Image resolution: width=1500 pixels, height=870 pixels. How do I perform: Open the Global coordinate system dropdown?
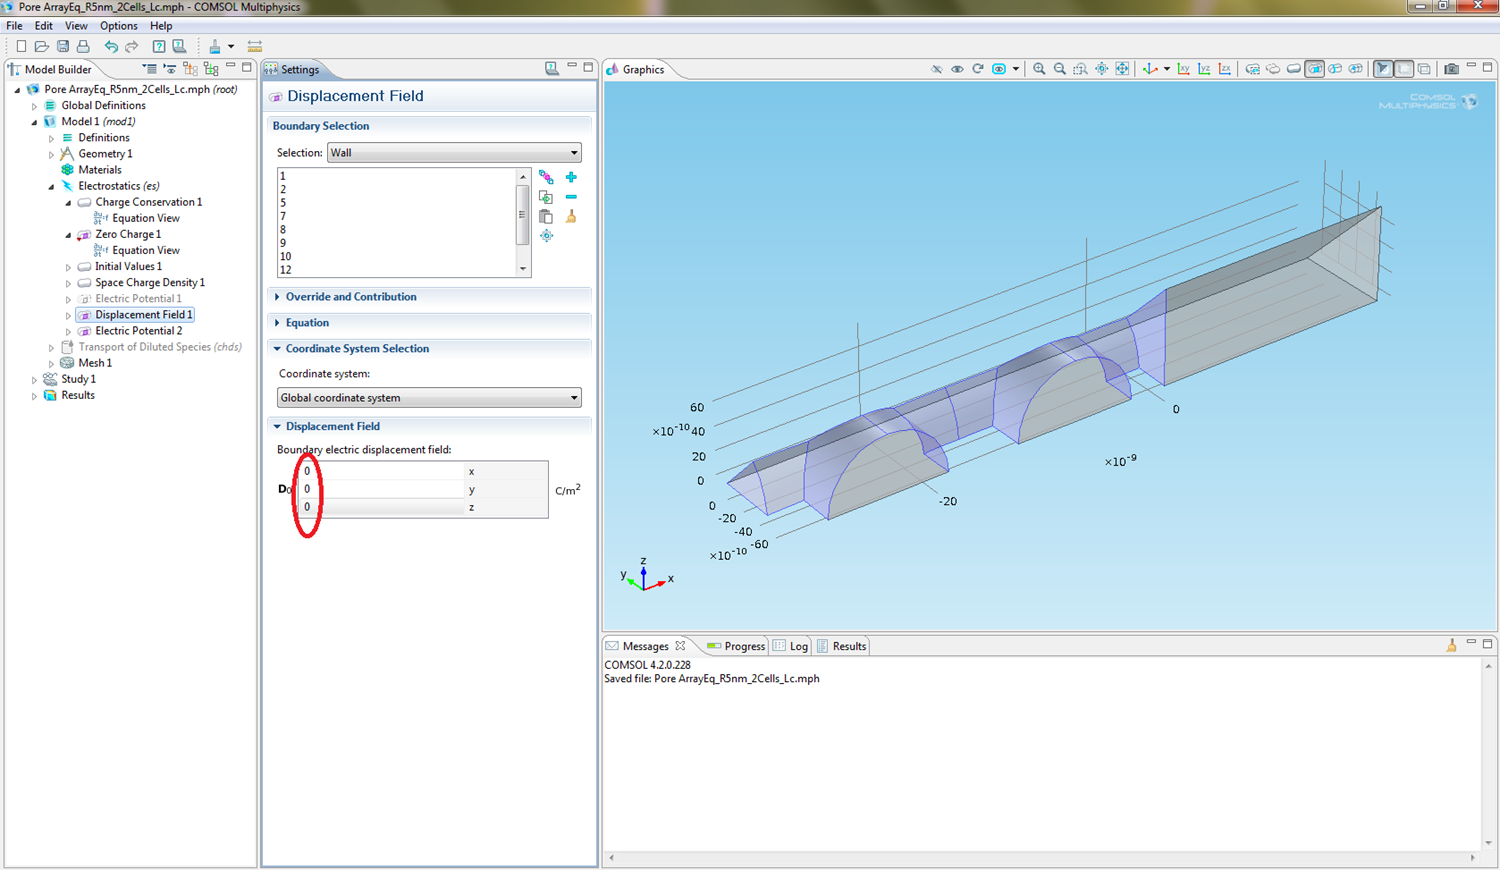coord(428,398)
